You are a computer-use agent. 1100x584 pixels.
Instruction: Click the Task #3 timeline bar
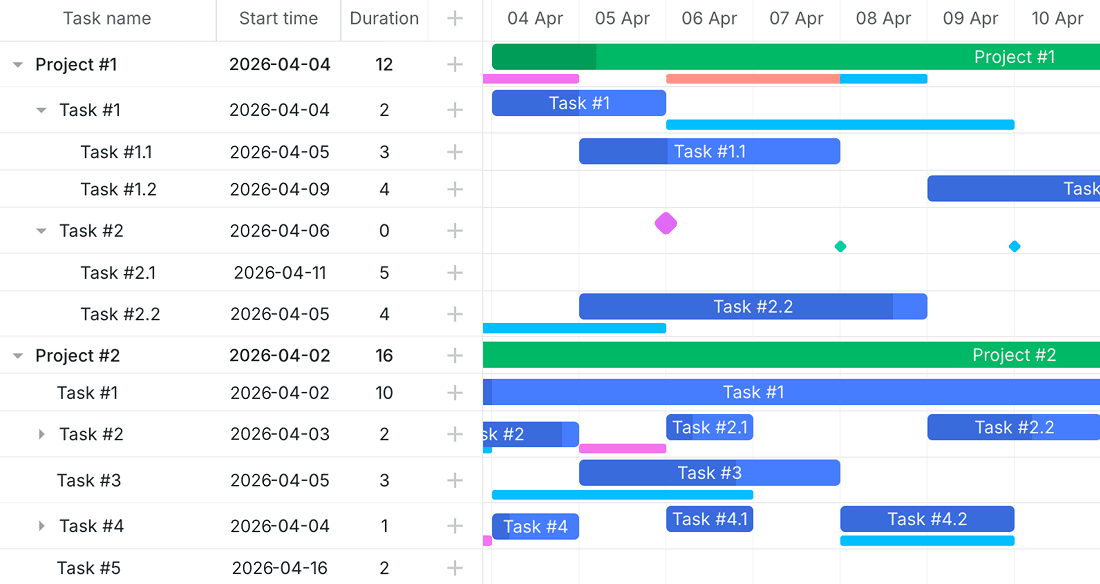(x=709, y=473)
